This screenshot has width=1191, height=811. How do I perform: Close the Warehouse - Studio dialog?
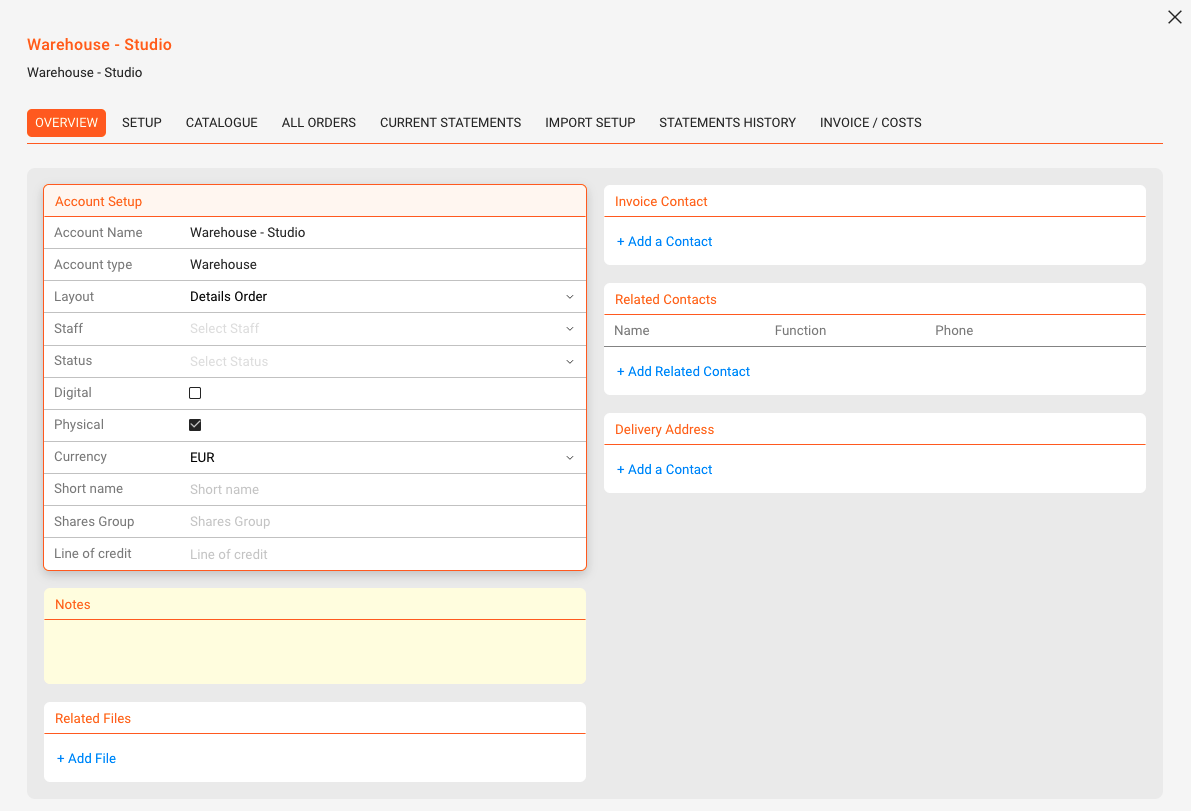coord(1175,17)
